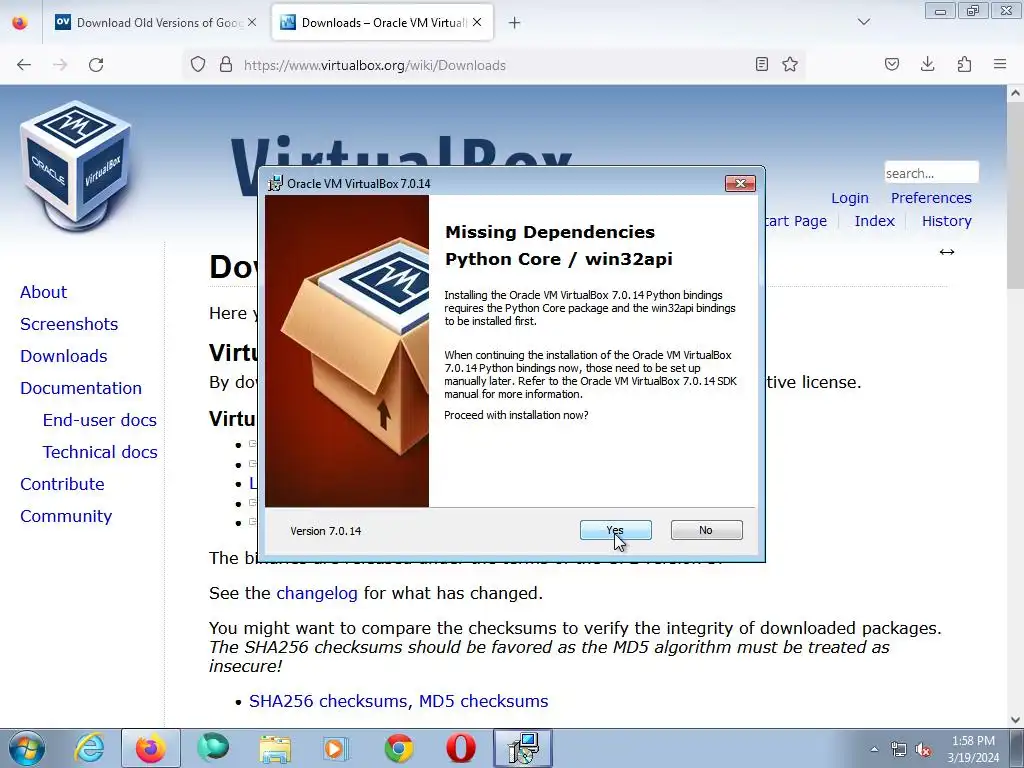
Task: Open Windows Media Player taskbar icon
Action: tap(337, 748)
